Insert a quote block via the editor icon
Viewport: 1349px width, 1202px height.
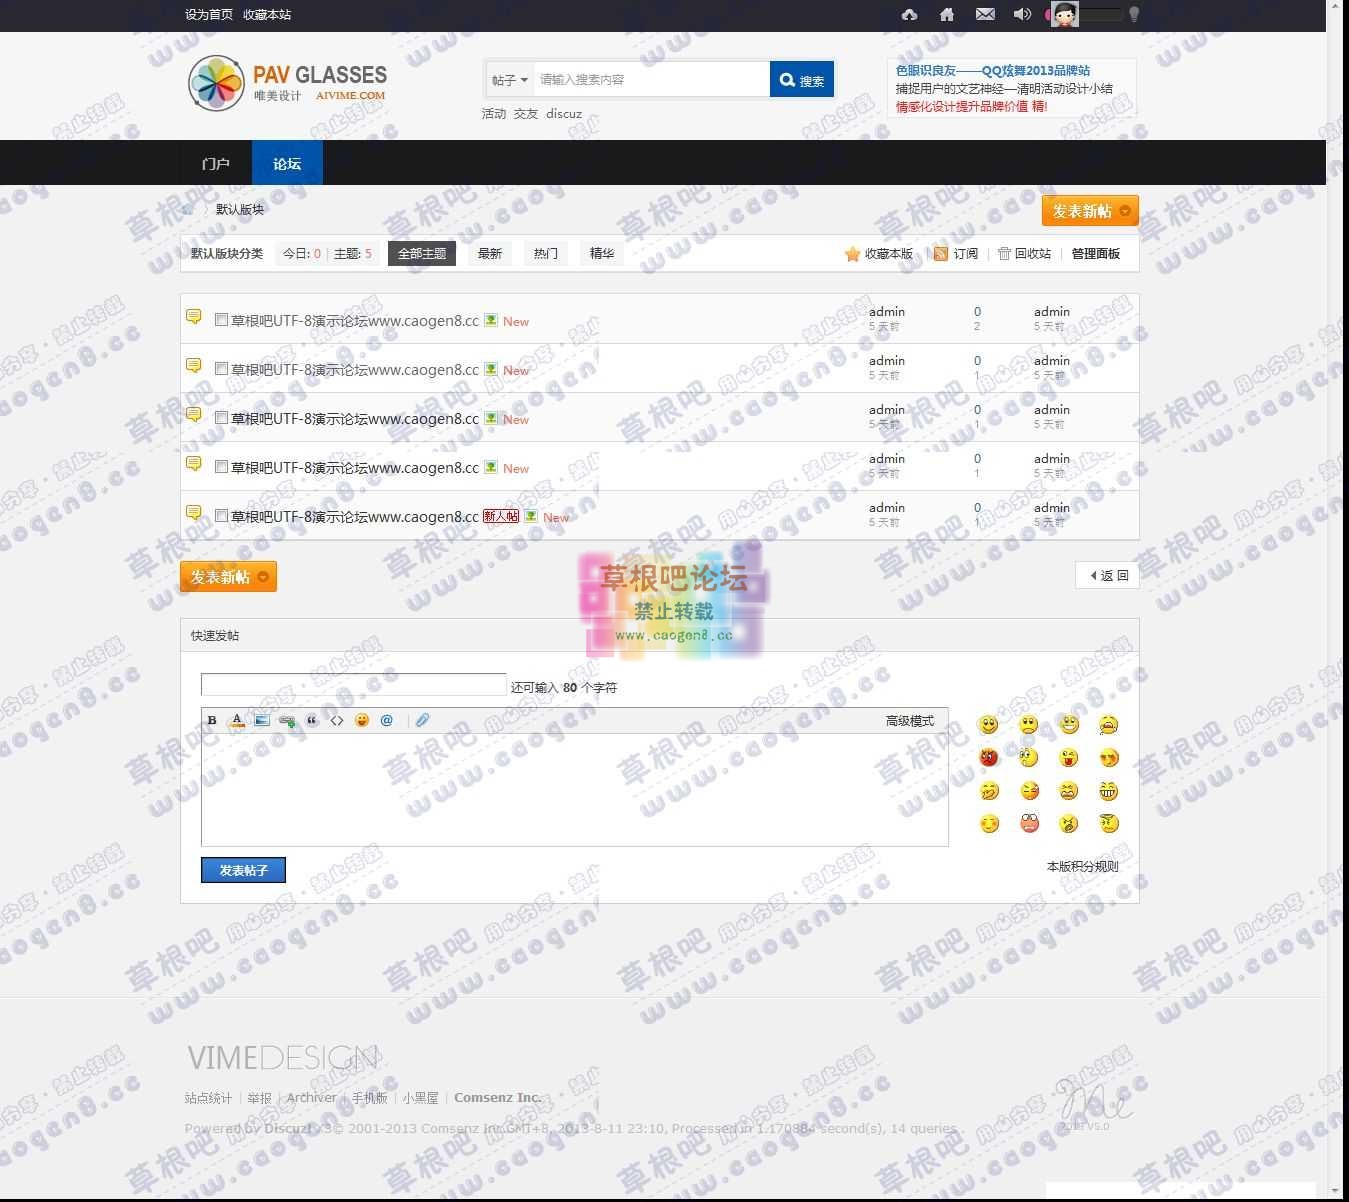click(x=312, y=720)
